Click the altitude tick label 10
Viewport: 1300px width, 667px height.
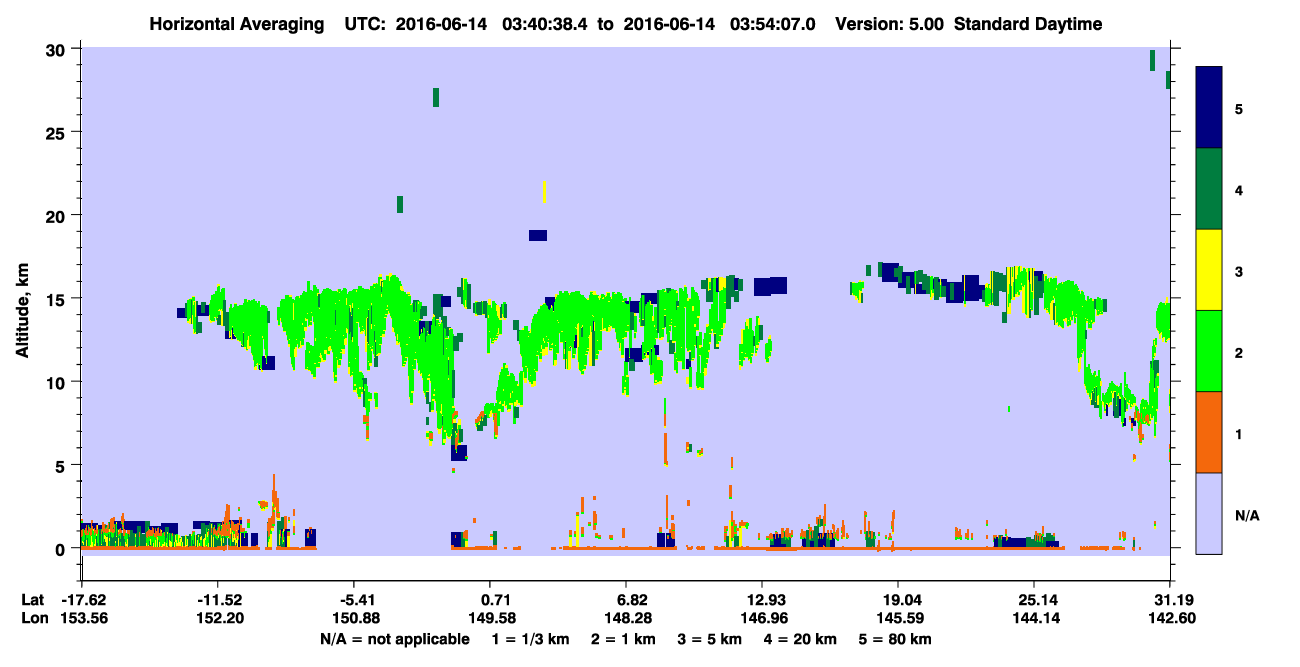tap(57, 382)
